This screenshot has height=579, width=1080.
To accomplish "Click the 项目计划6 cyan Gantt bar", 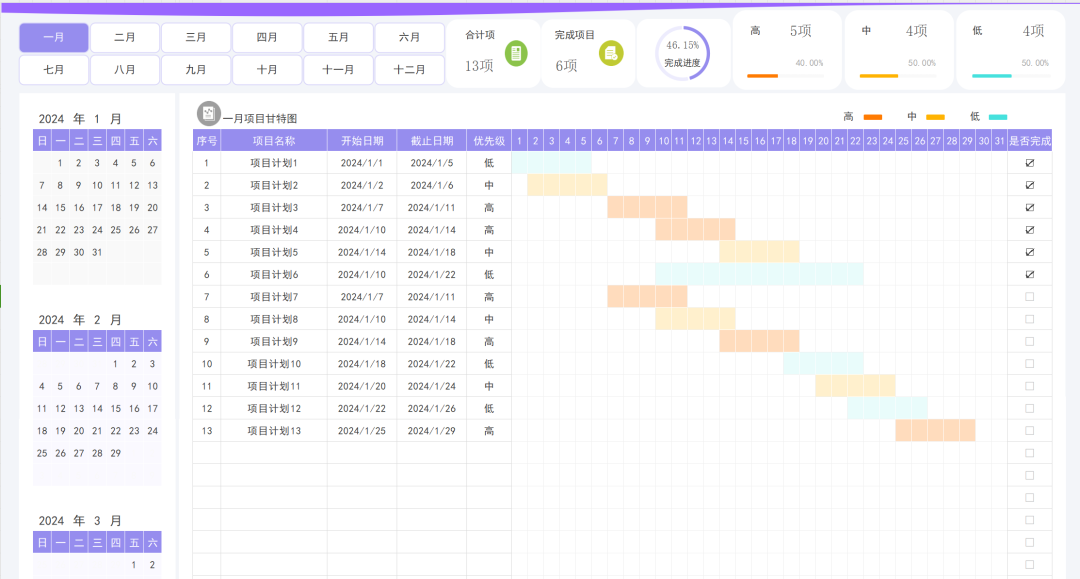I will click(x=759, y=274).
